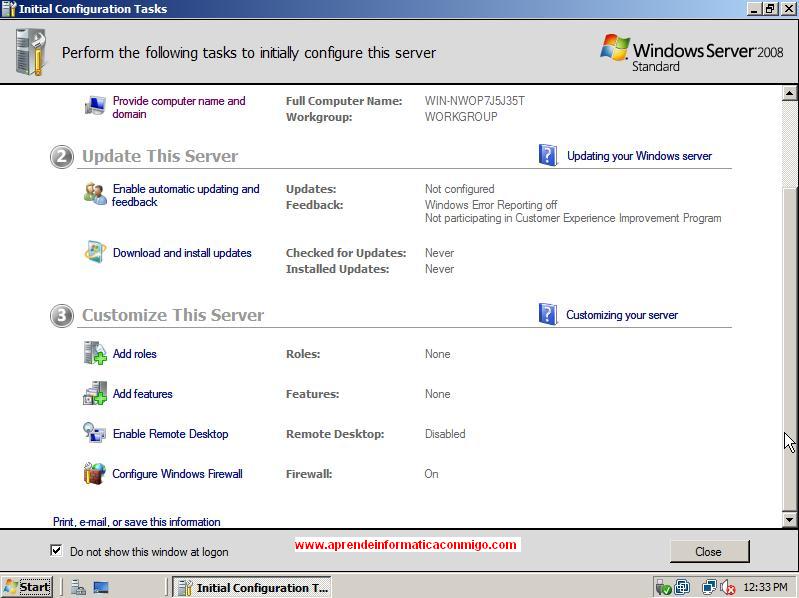
Task: Click the Windows Update icon beside Download and install updates
Action: (x=95, y=252)
